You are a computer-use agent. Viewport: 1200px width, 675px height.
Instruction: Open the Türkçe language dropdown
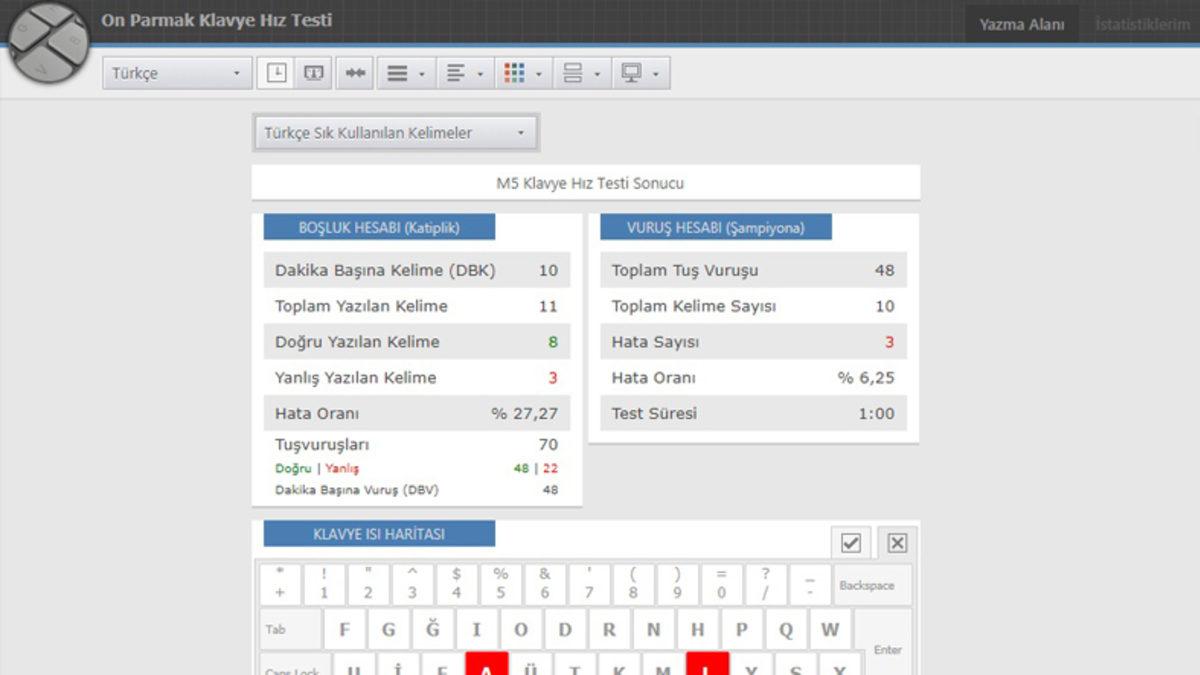(x=177, y=73)
